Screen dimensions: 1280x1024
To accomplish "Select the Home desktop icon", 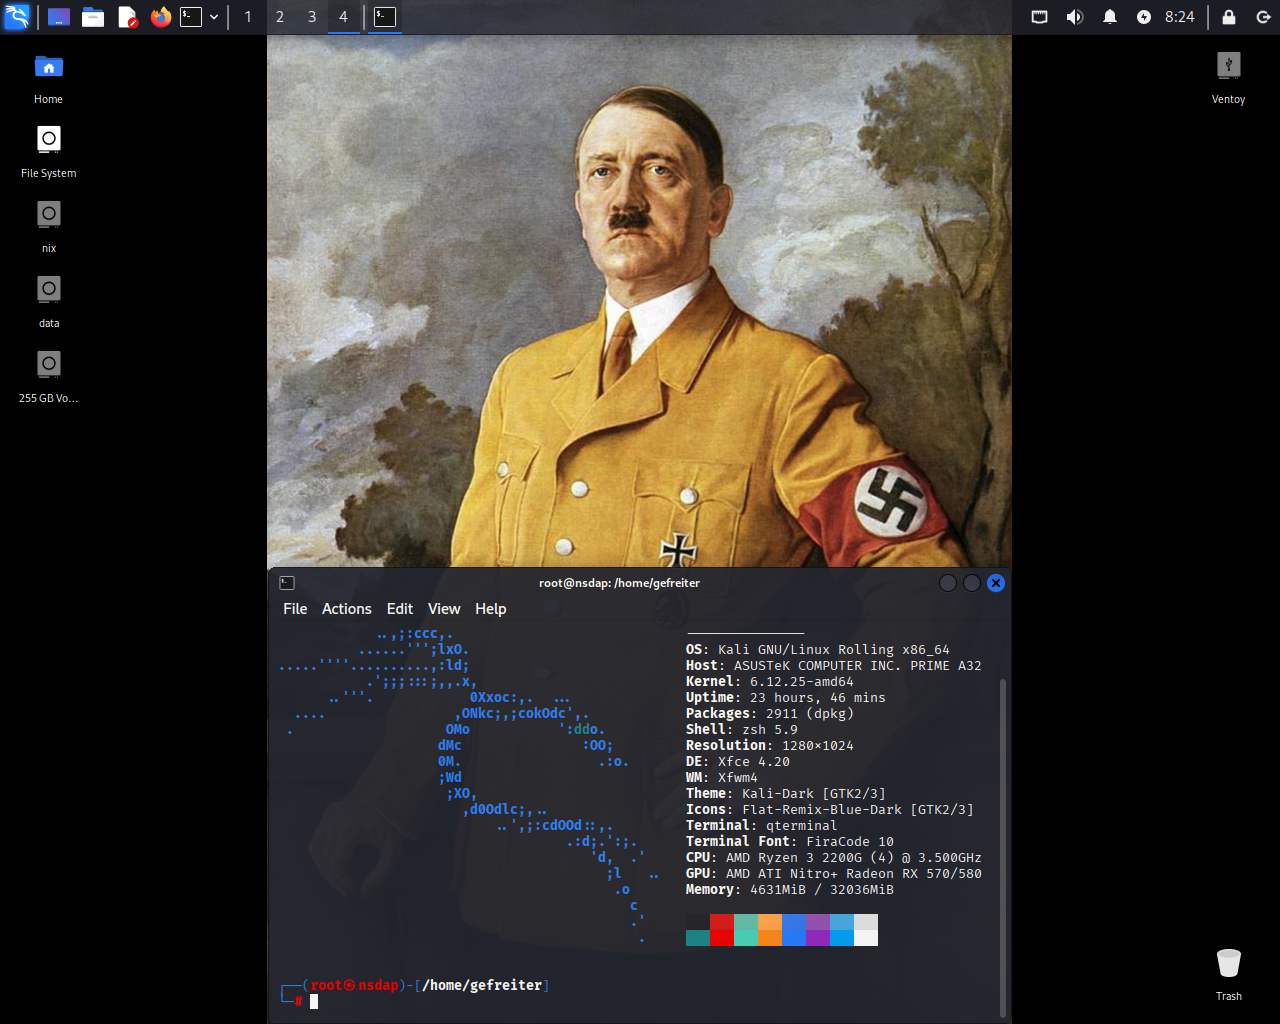I will pos(48,78).
